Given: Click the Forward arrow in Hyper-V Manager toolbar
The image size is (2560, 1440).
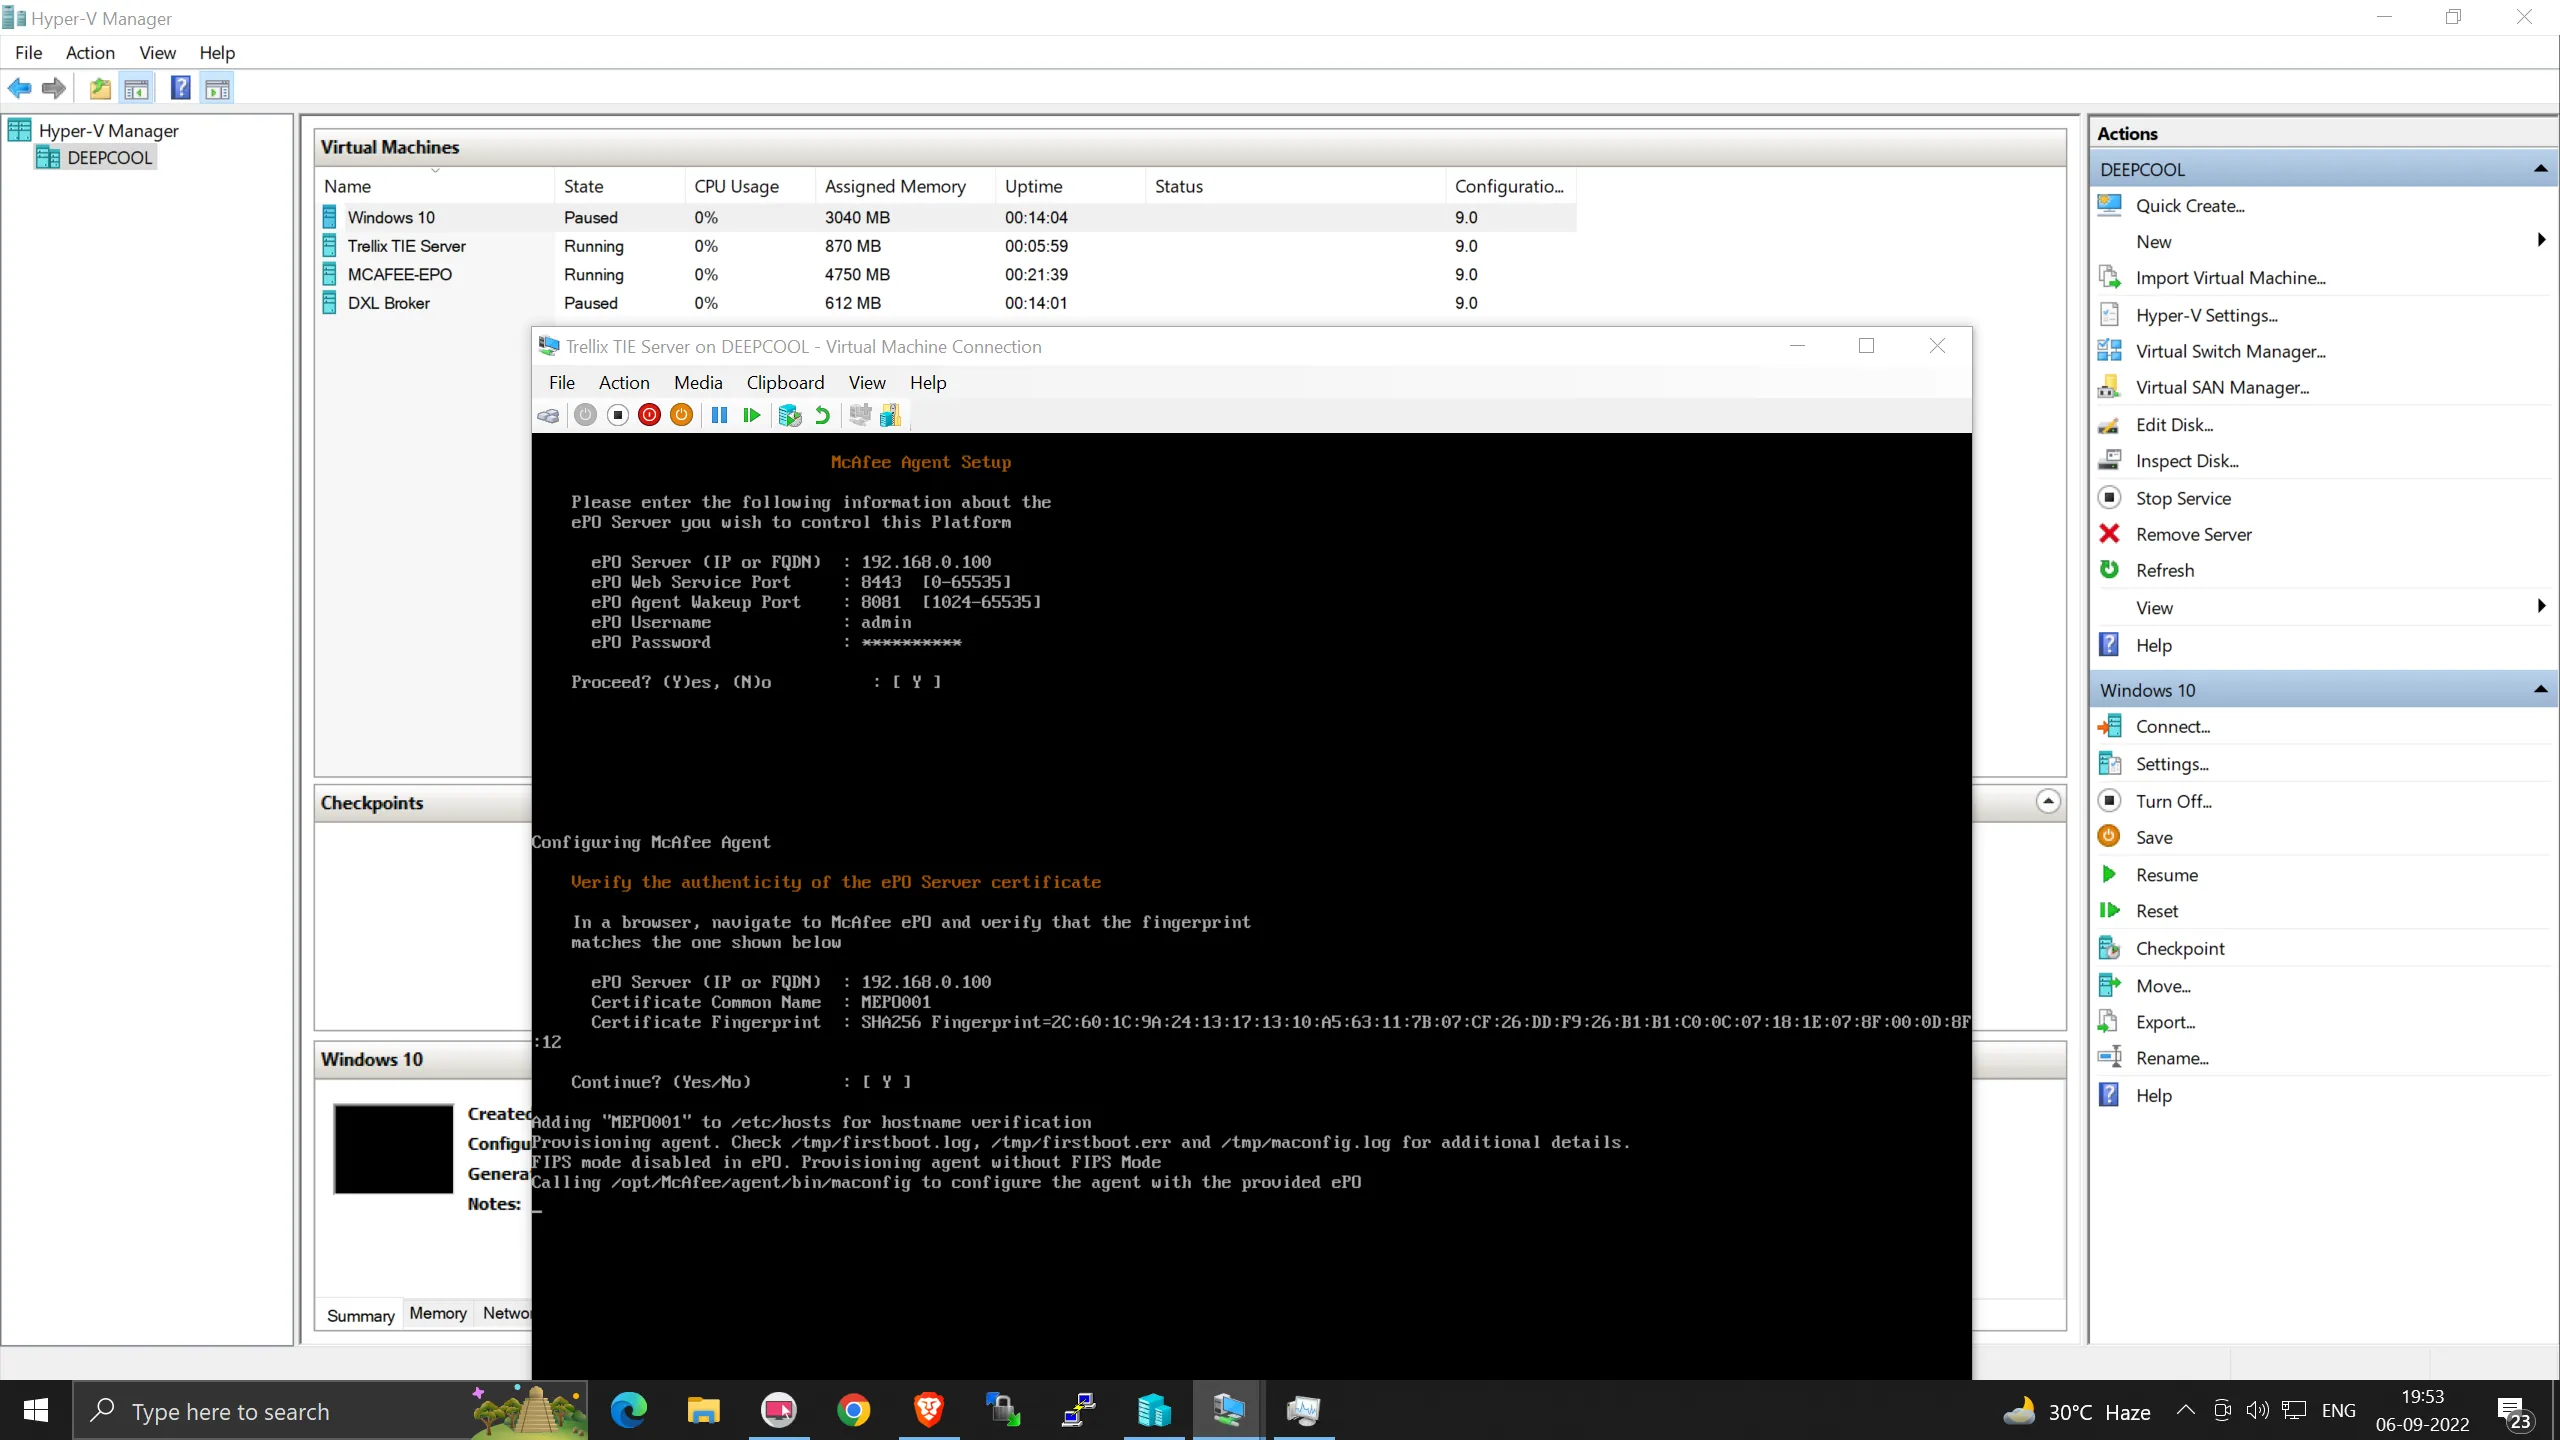Looking at the screenshot, I should click(x=54, y=89).
